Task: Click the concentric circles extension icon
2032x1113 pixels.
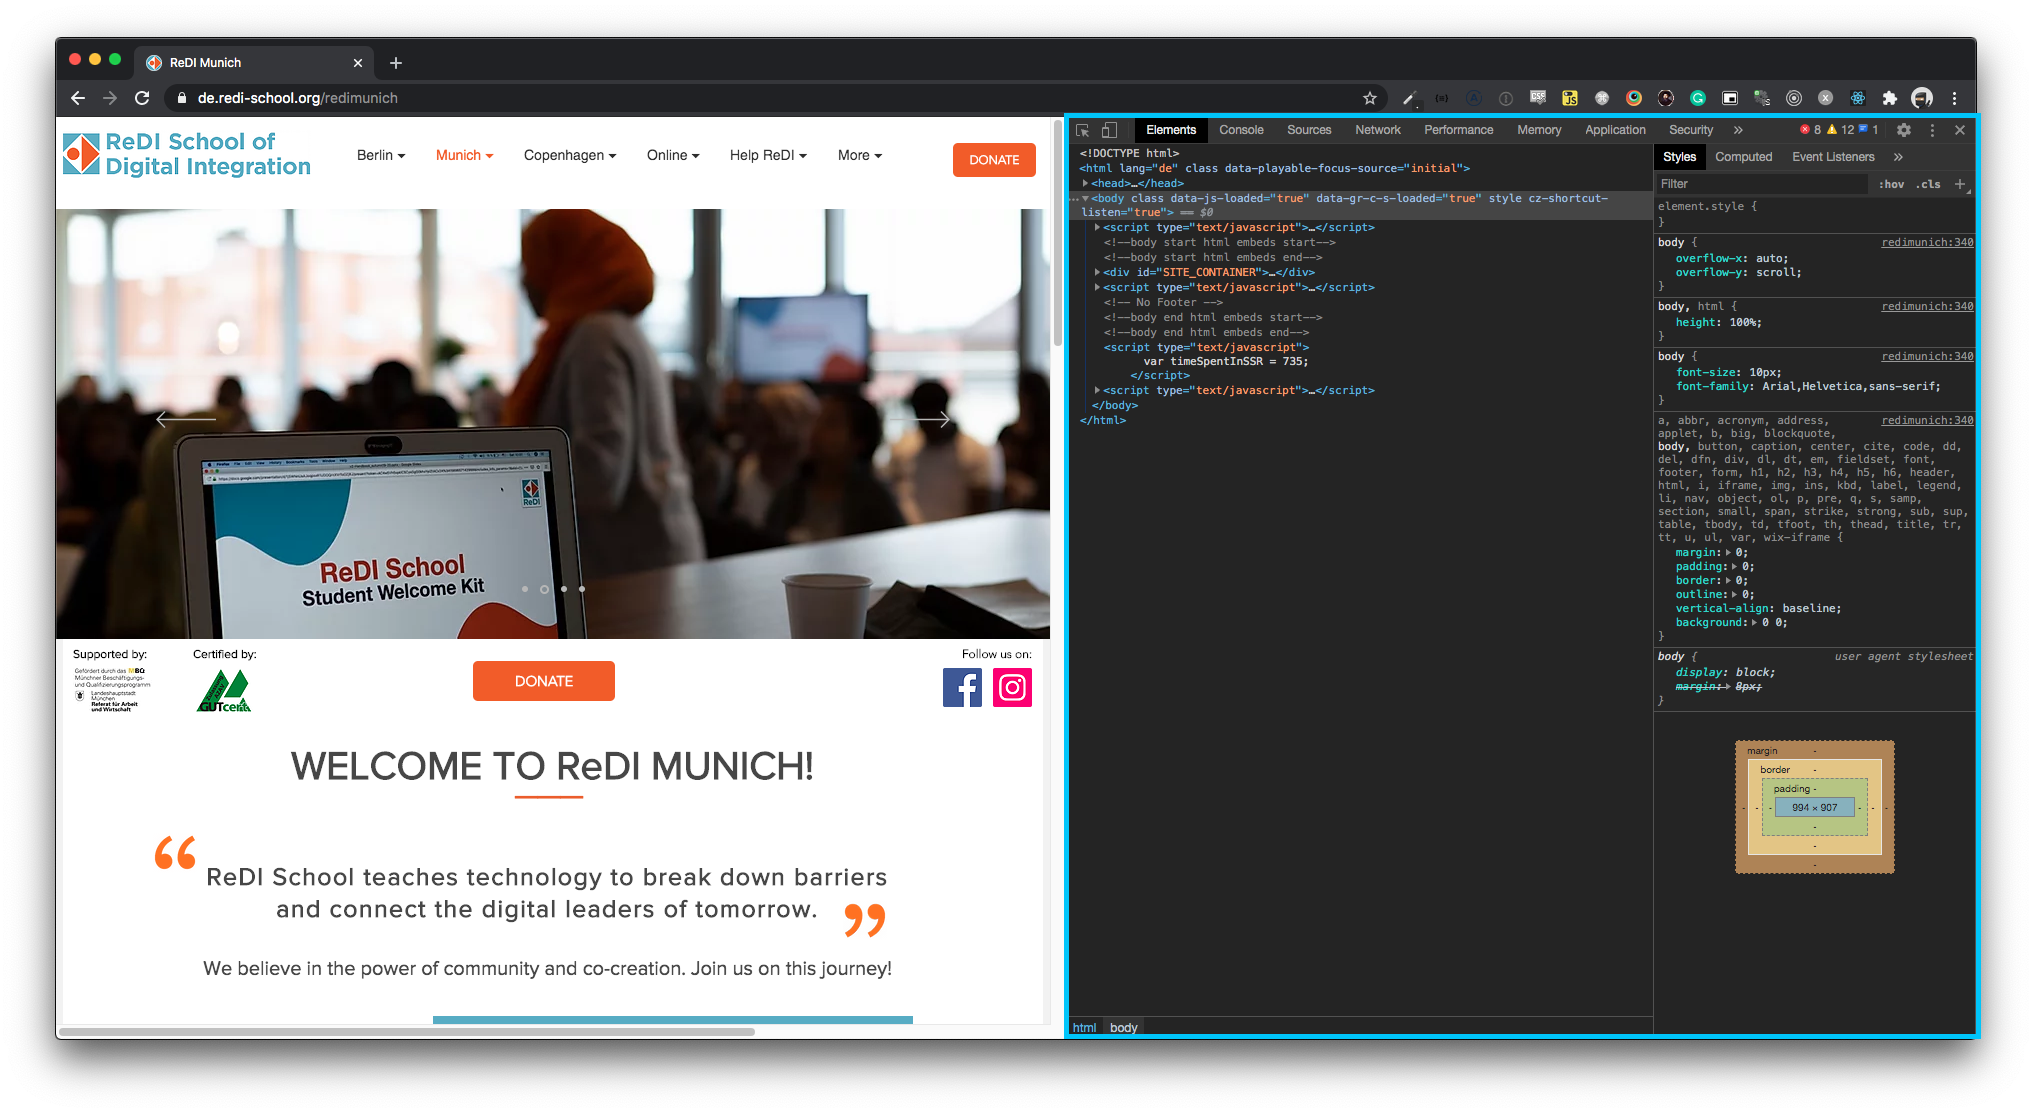Action: pyautogui.click(x=1794, y=98)
